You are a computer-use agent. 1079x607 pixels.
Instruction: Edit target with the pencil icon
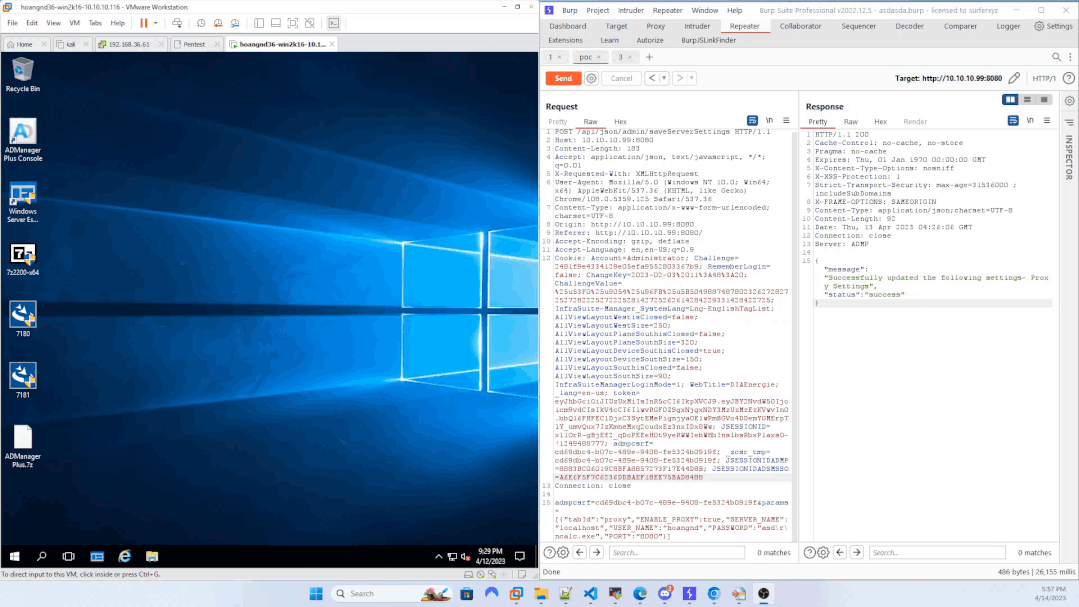(1014, 78)
